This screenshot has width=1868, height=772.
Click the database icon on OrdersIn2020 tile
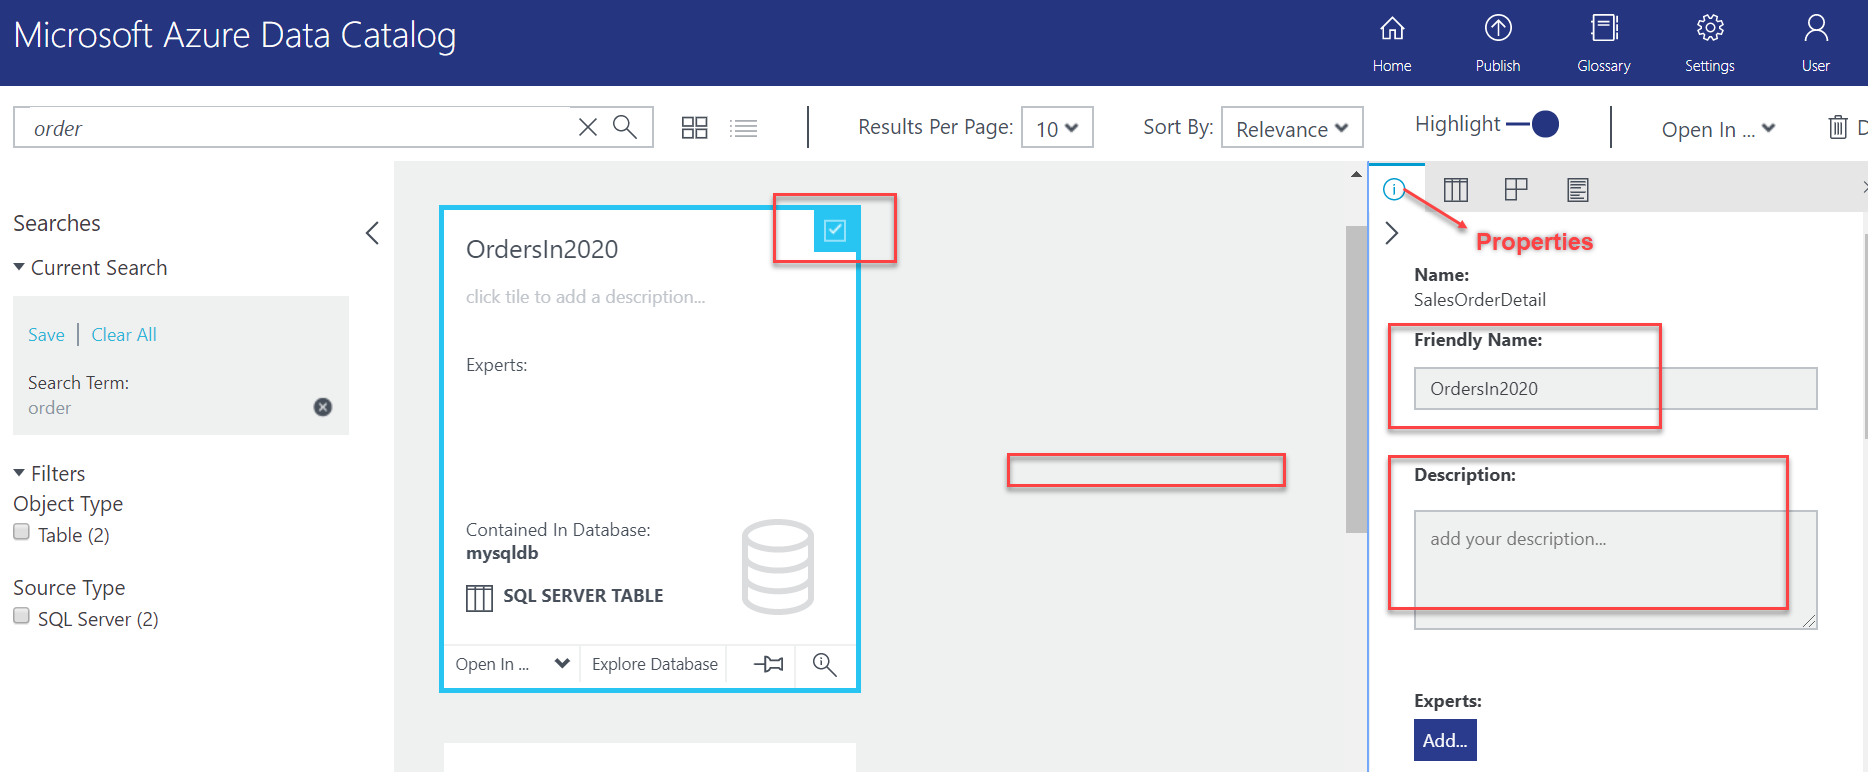coord(778,566)
